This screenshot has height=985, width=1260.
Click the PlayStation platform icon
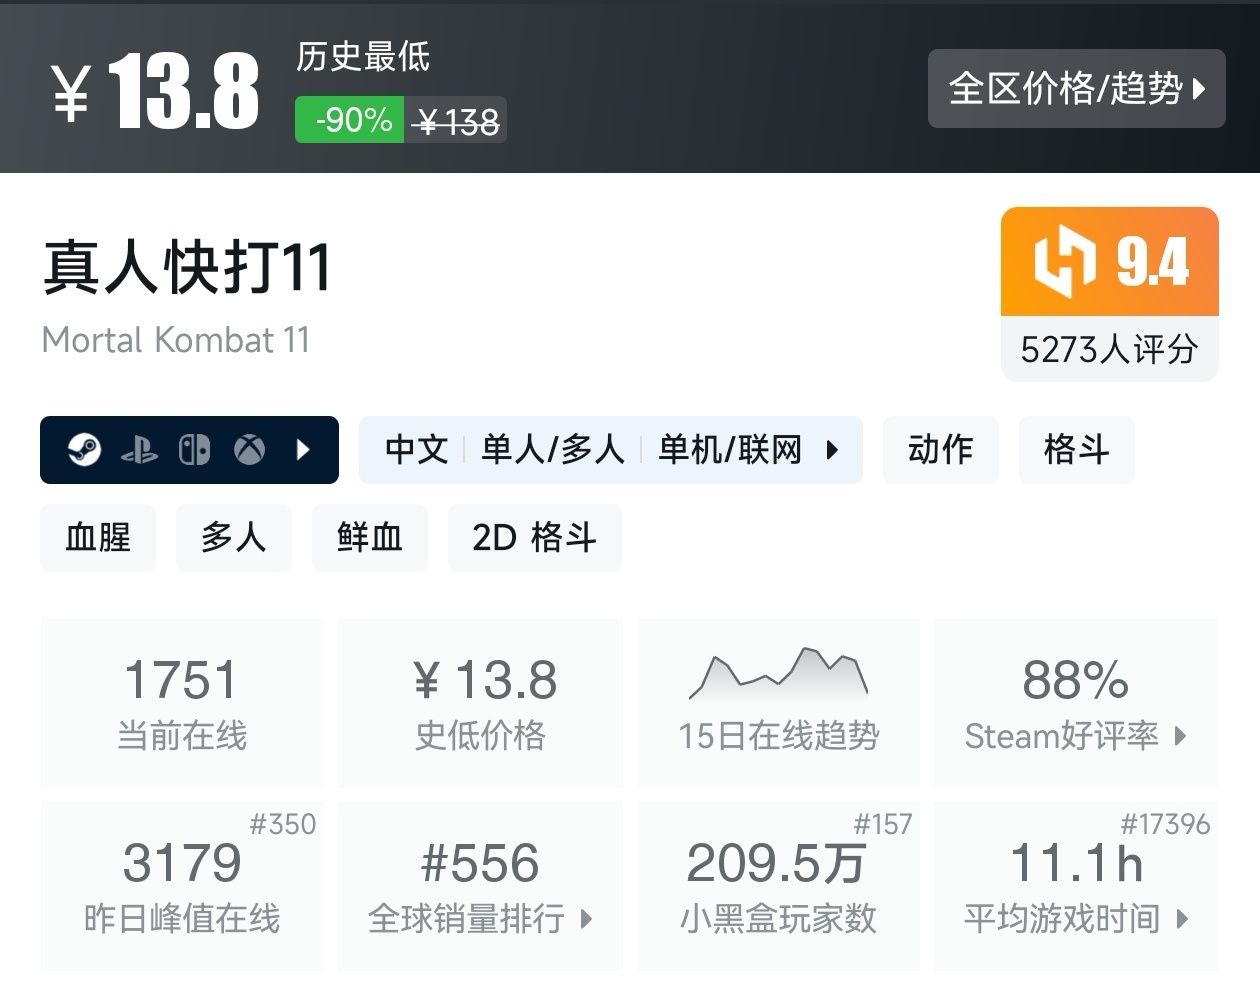[x=139, y=450]
